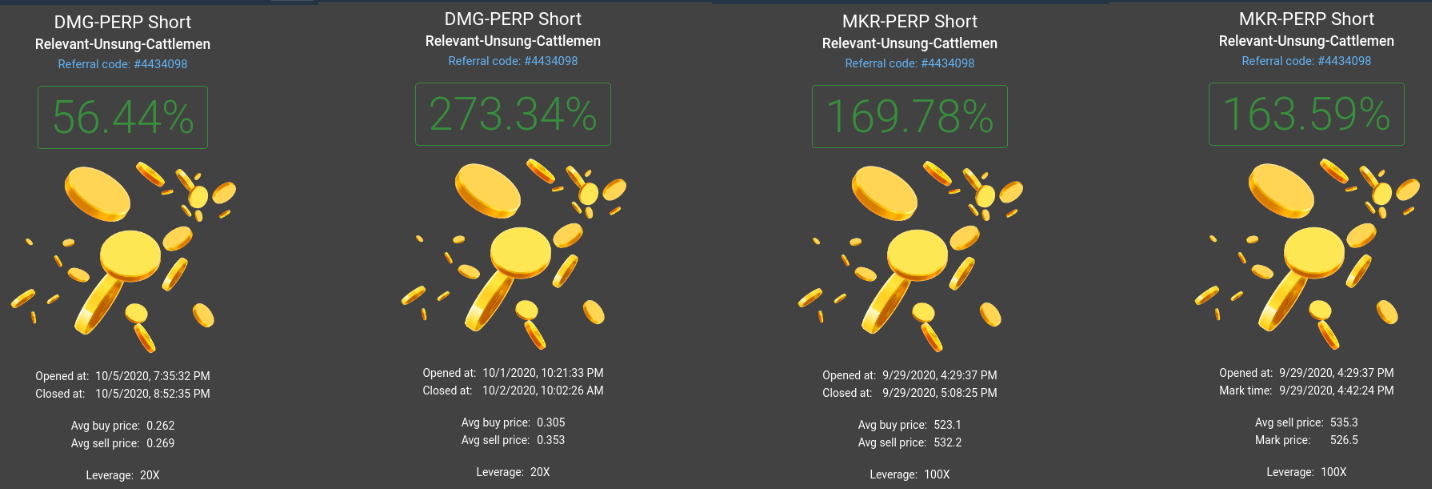Click the DMG-PERP Short title on the 56.44% card
The image size is (1432, 489).
tap(123, 22)
